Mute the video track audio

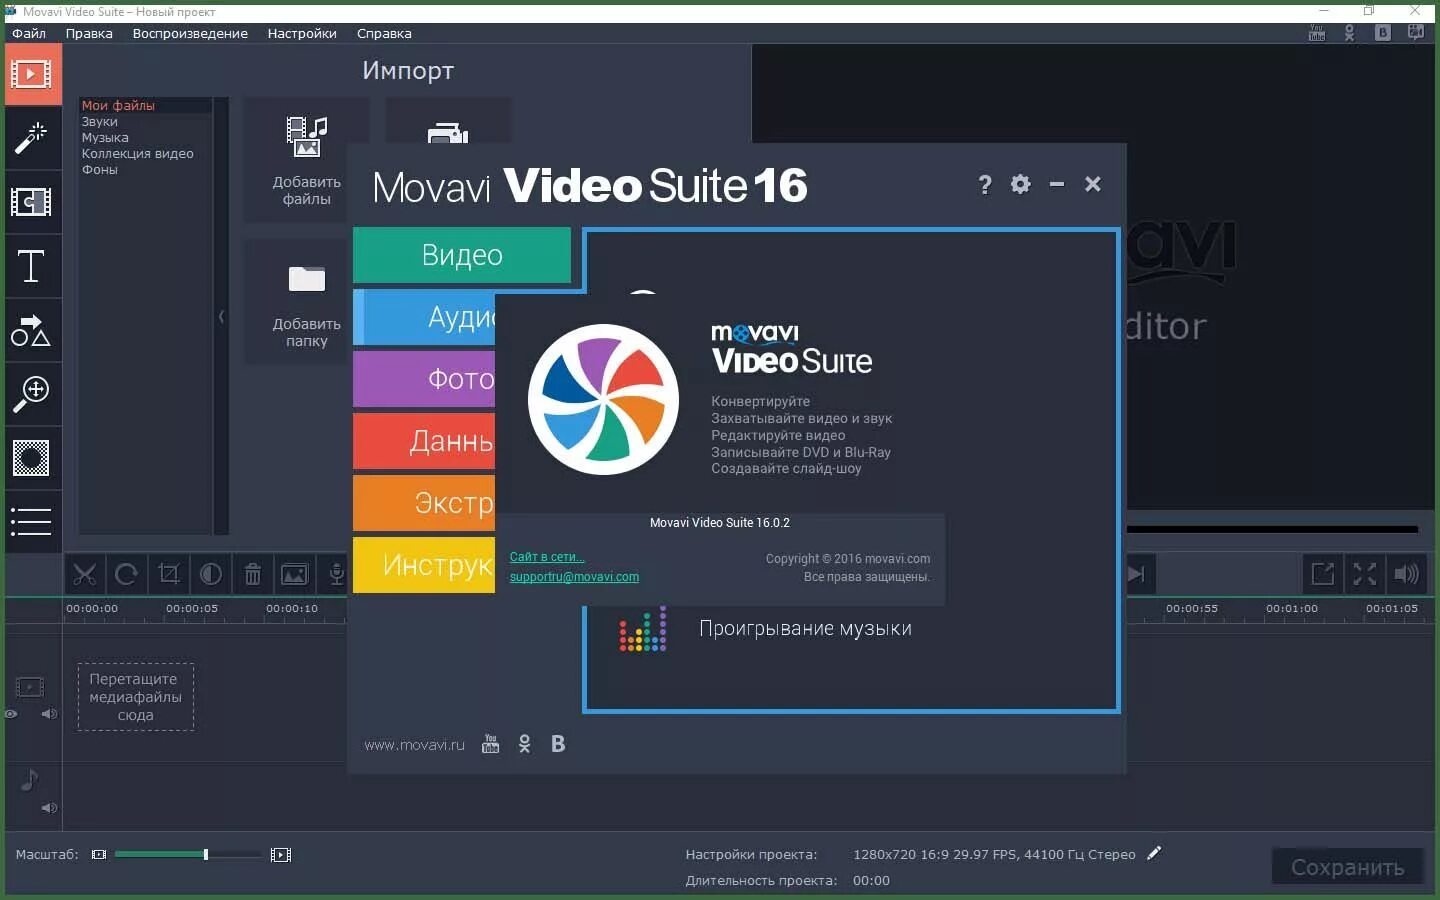(x=48, y=714)
